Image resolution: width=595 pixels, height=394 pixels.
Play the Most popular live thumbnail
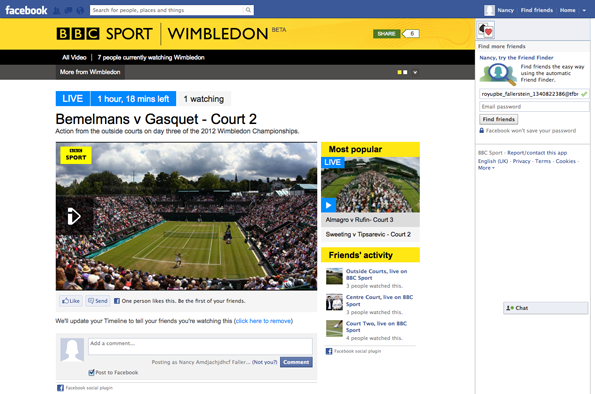(x=370, y=185)
